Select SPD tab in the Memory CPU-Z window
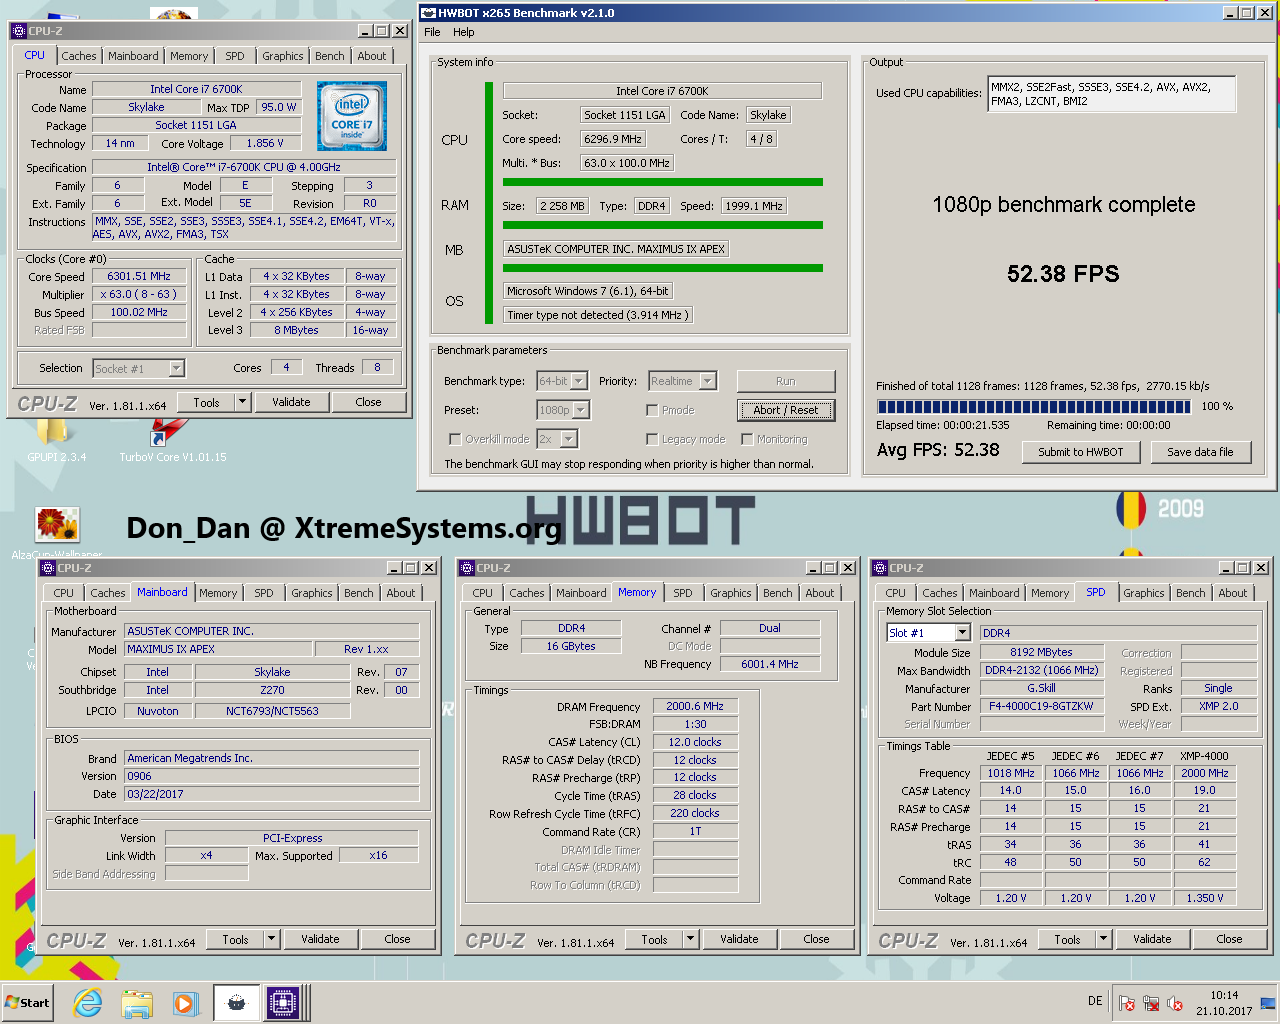The image size is (1280, 1024). coord(683,593)
